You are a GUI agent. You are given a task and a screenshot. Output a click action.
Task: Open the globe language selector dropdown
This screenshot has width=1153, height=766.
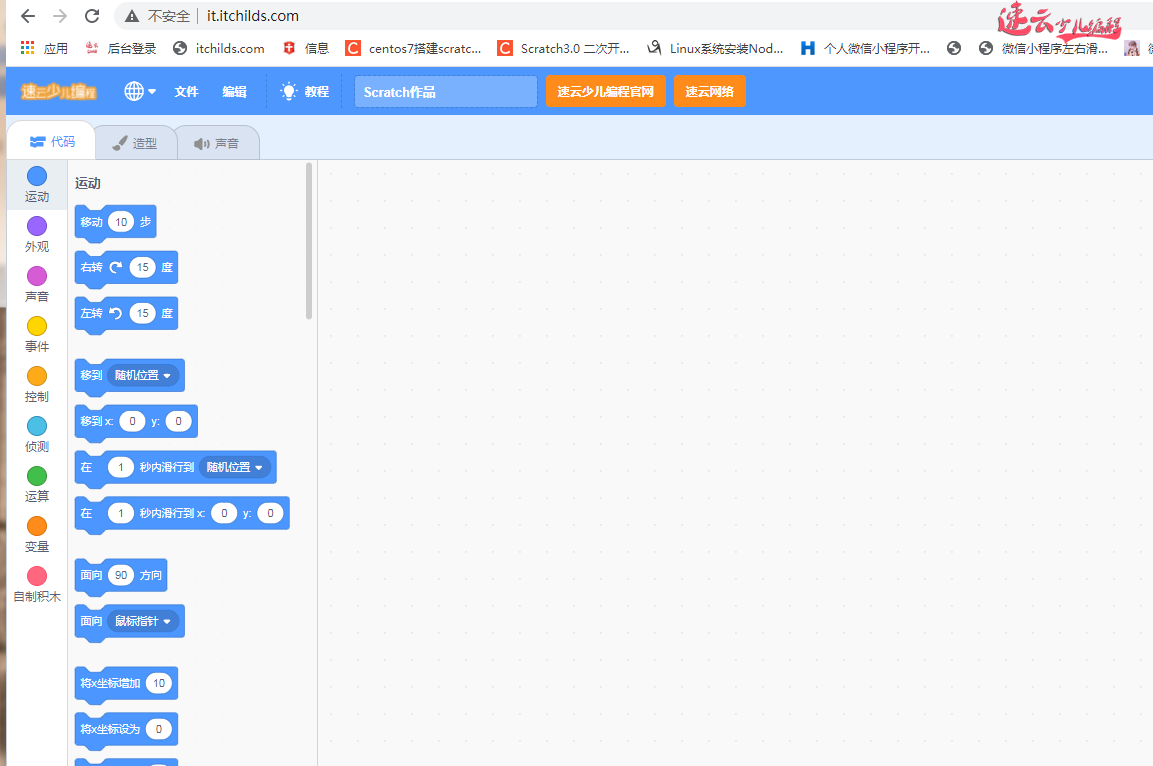(140, 91)
